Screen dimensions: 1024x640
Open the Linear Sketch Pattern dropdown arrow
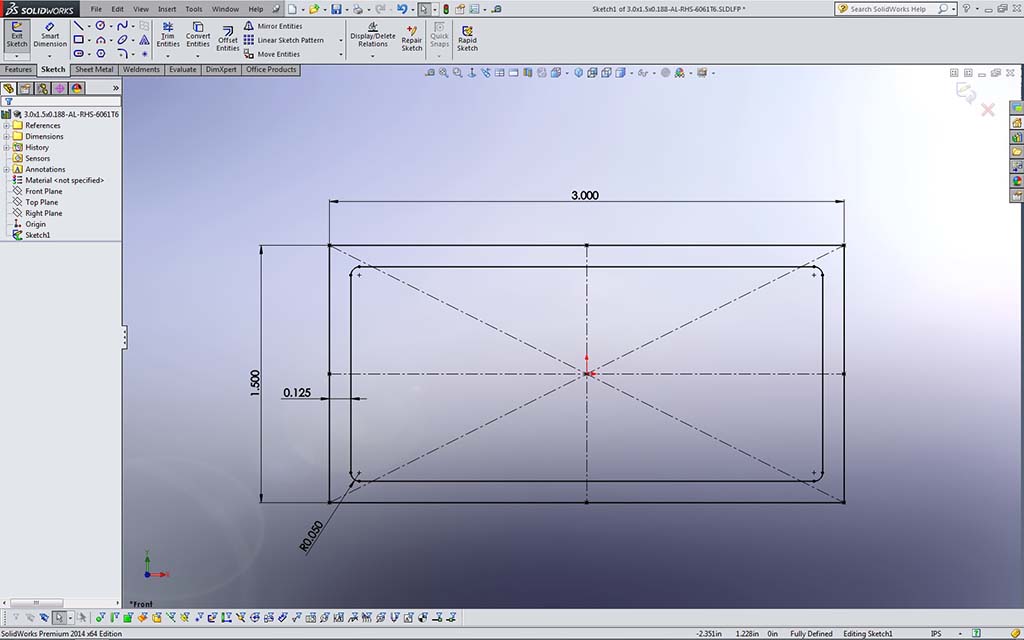click(341, 41)
